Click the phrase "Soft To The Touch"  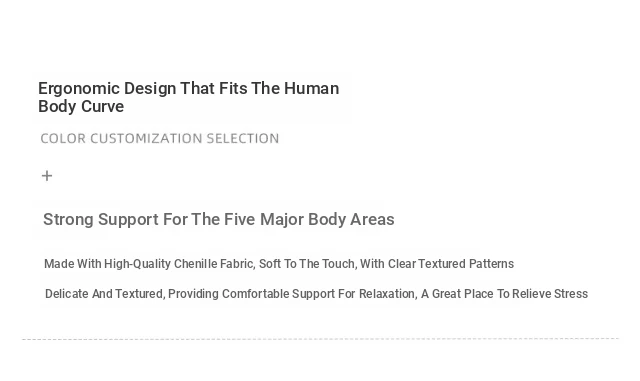tap(307, 264)
